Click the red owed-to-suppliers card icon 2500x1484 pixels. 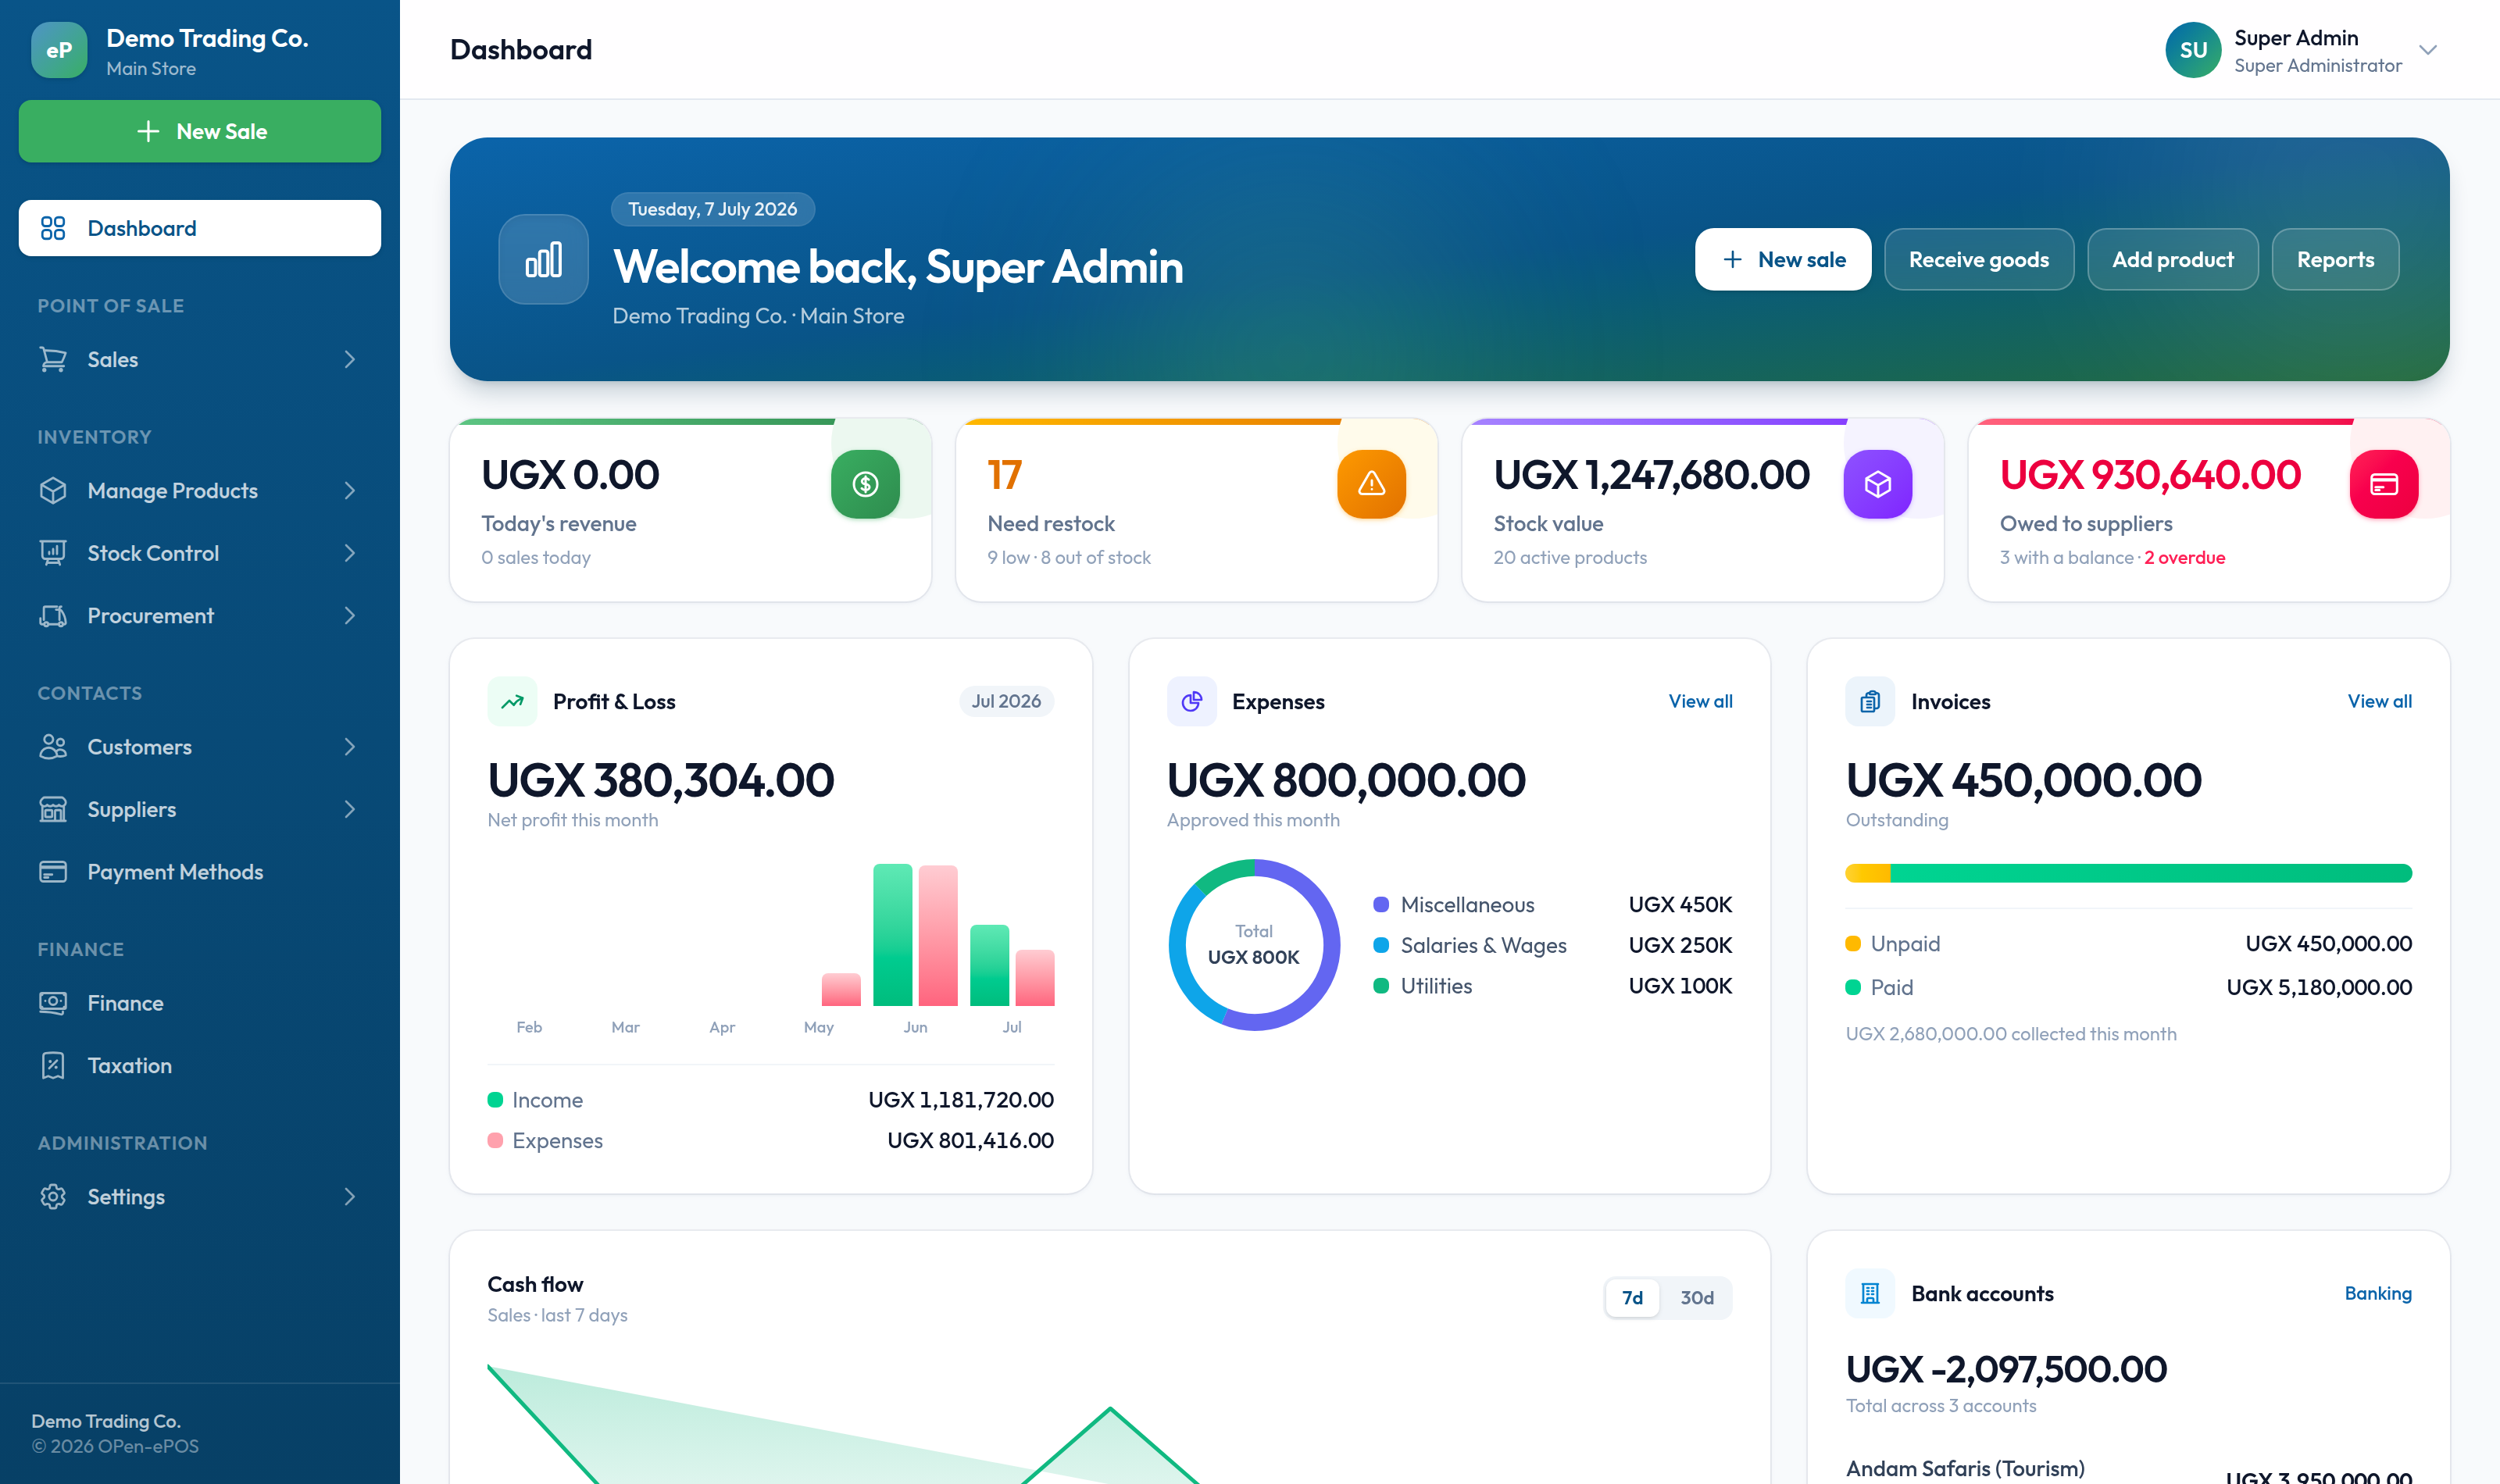(2384, 484)
